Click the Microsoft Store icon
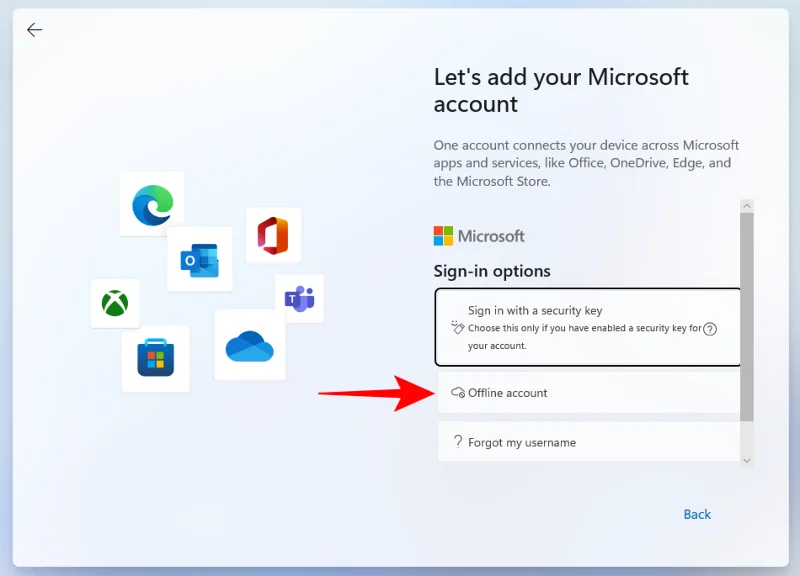The image size is (800, 576). 157,356
